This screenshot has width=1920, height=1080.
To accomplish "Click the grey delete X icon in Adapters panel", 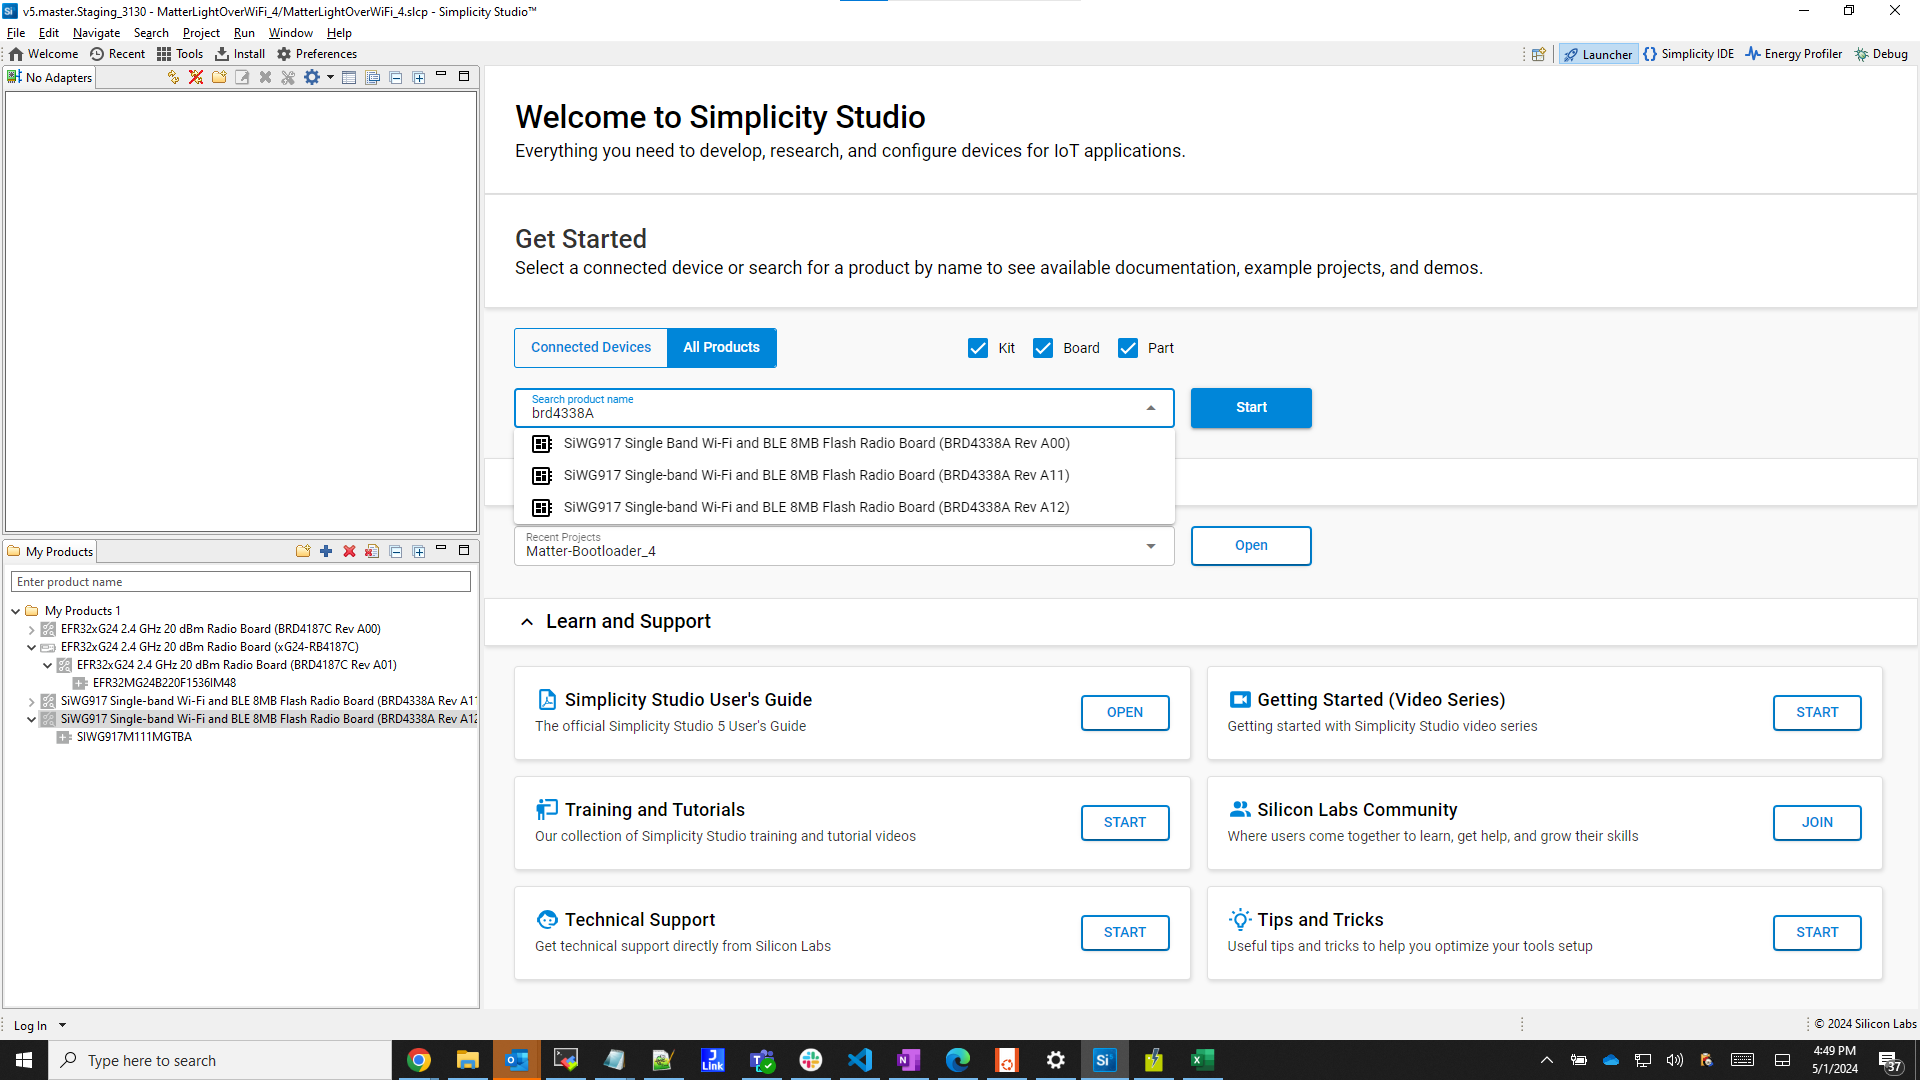I will click(x=265, y=77).
